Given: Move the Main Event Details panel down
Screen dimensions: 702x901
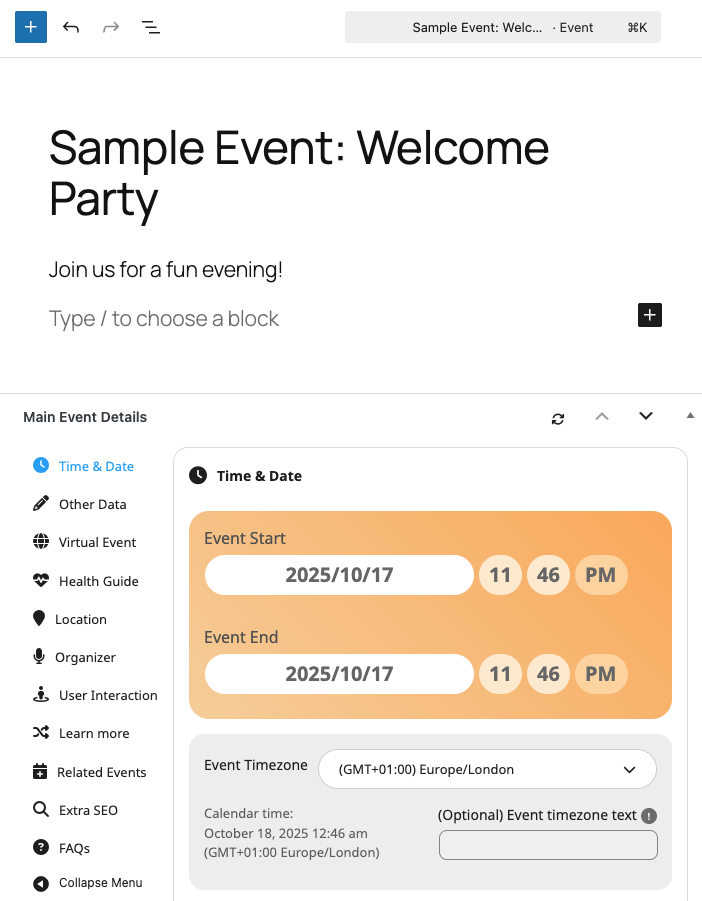Looking at the screenshot, I should click(646, 417).
